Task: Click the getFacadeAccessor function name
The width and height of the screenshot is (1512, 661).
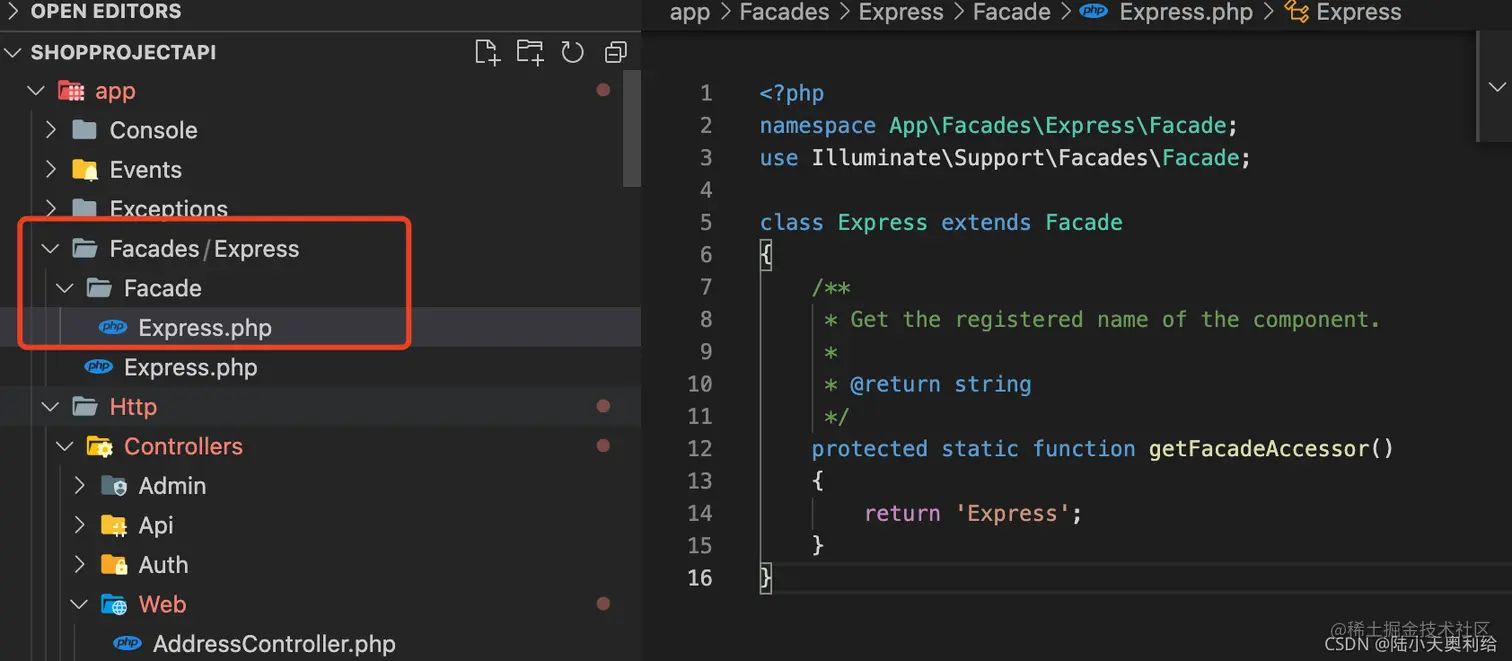Action: (x=1258, y=448)
